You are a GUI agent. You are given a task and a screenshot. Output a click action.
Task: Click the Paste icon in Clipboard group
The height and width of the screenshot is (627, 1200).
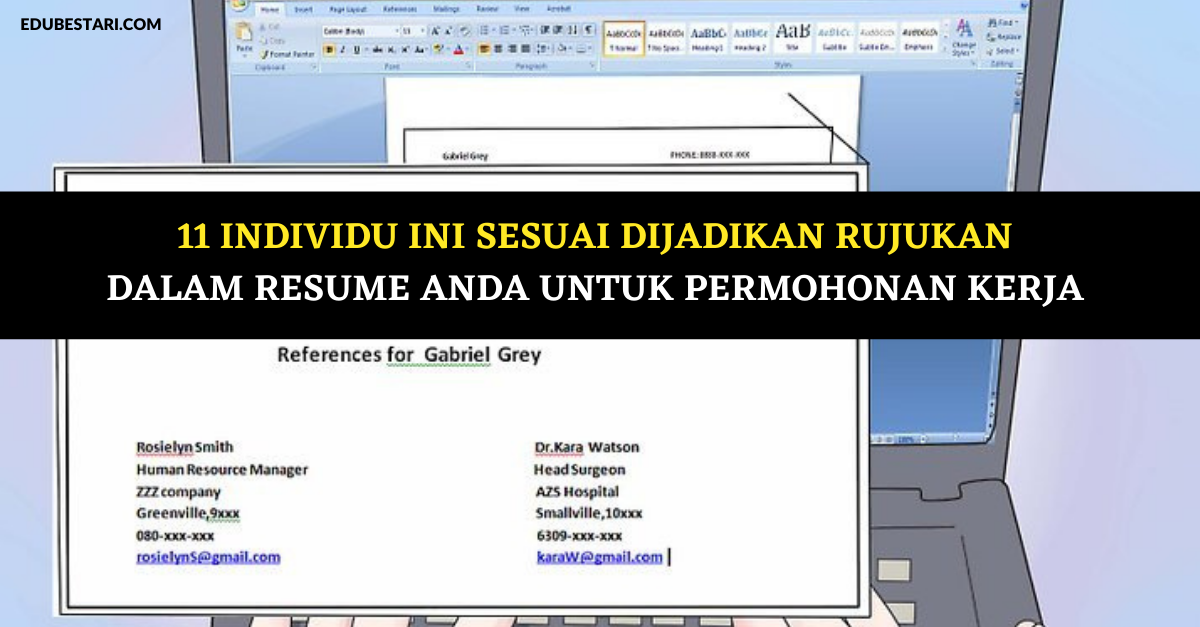244,32
